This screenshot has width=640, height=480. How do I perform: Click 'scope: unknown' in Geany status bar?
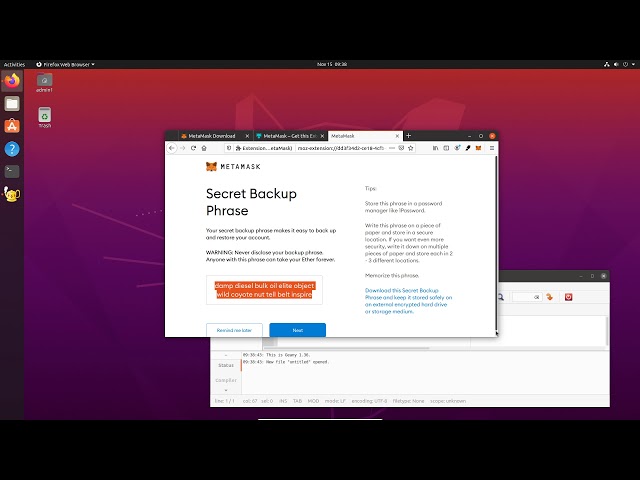pos(448,401)
